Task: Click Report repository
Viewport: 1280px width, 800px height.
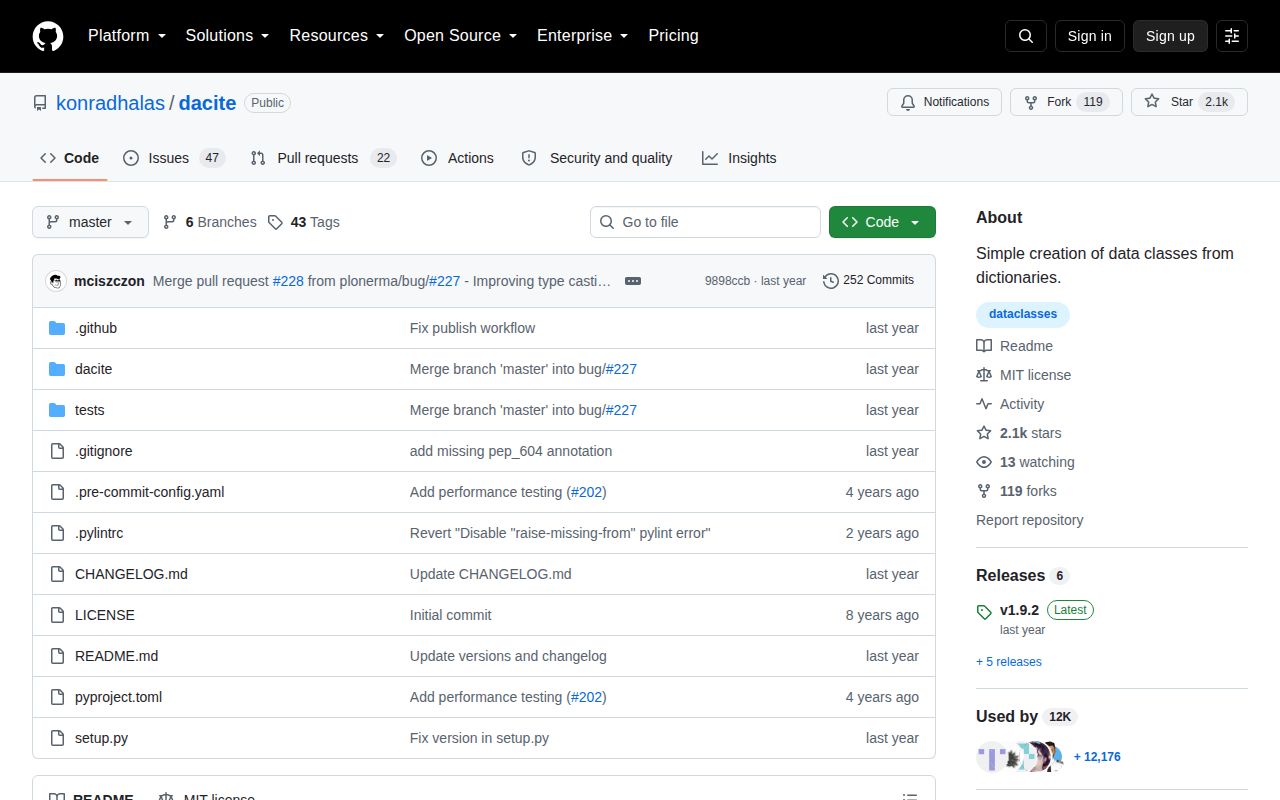Action: (x=1030, y=520)
